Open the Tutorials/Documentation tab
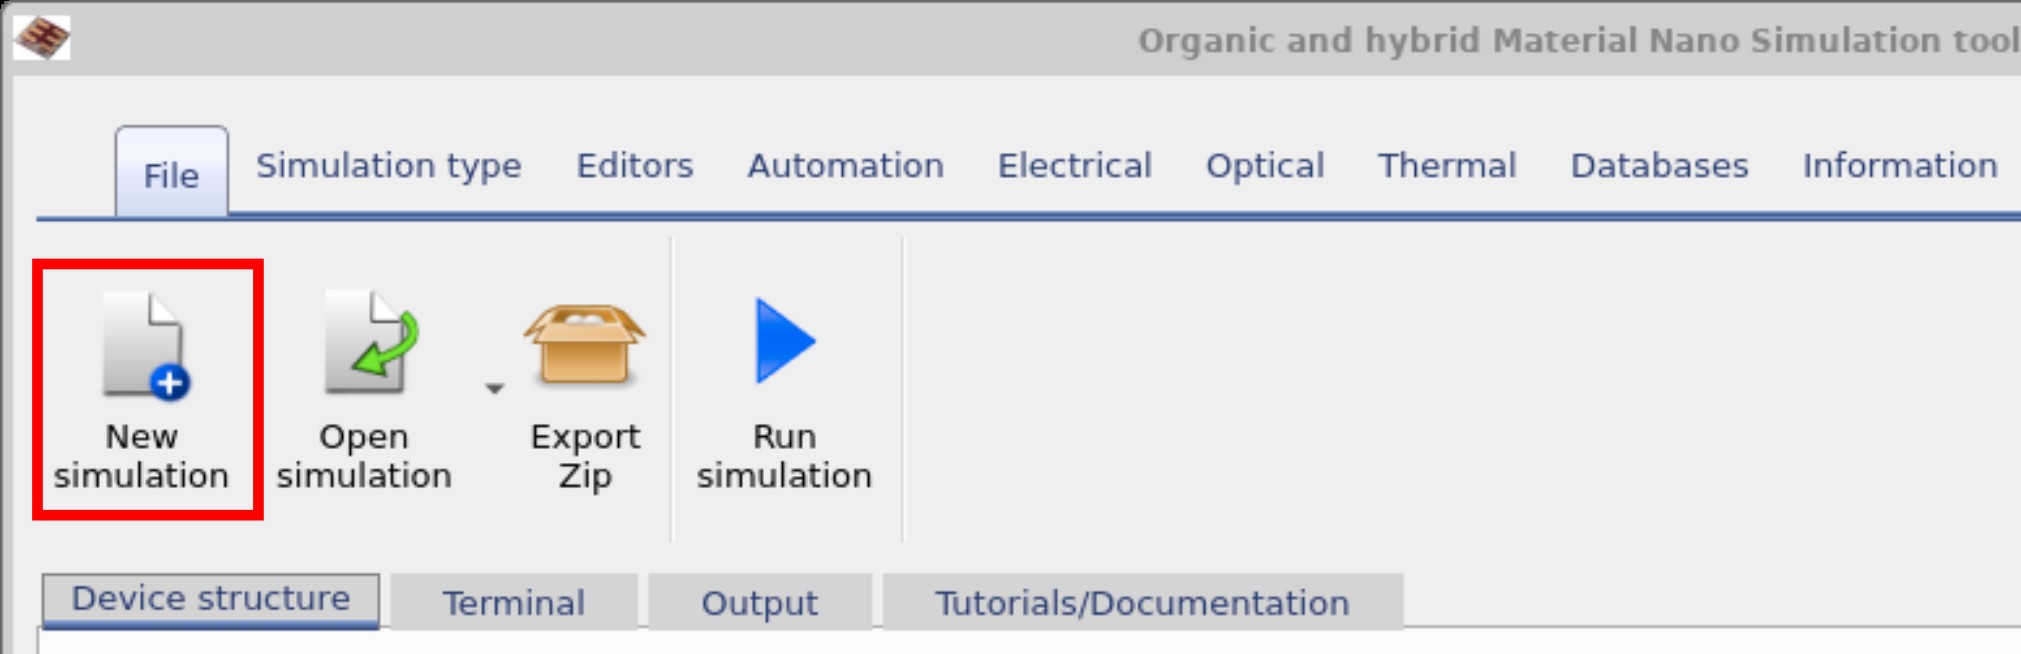This screenshot has width=2021, height=654. tap(1141, 603)
